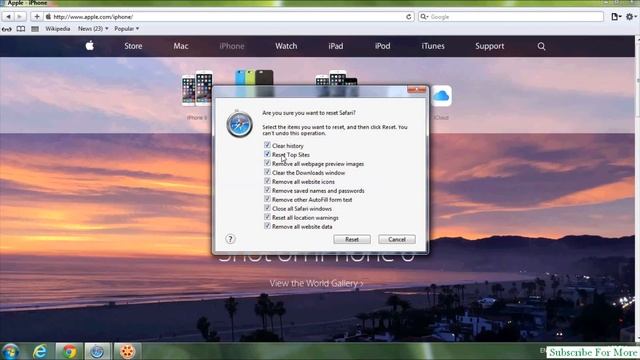640x360 pixels.
Task: Uncheck Reset all location warnings
Action: 267,217
